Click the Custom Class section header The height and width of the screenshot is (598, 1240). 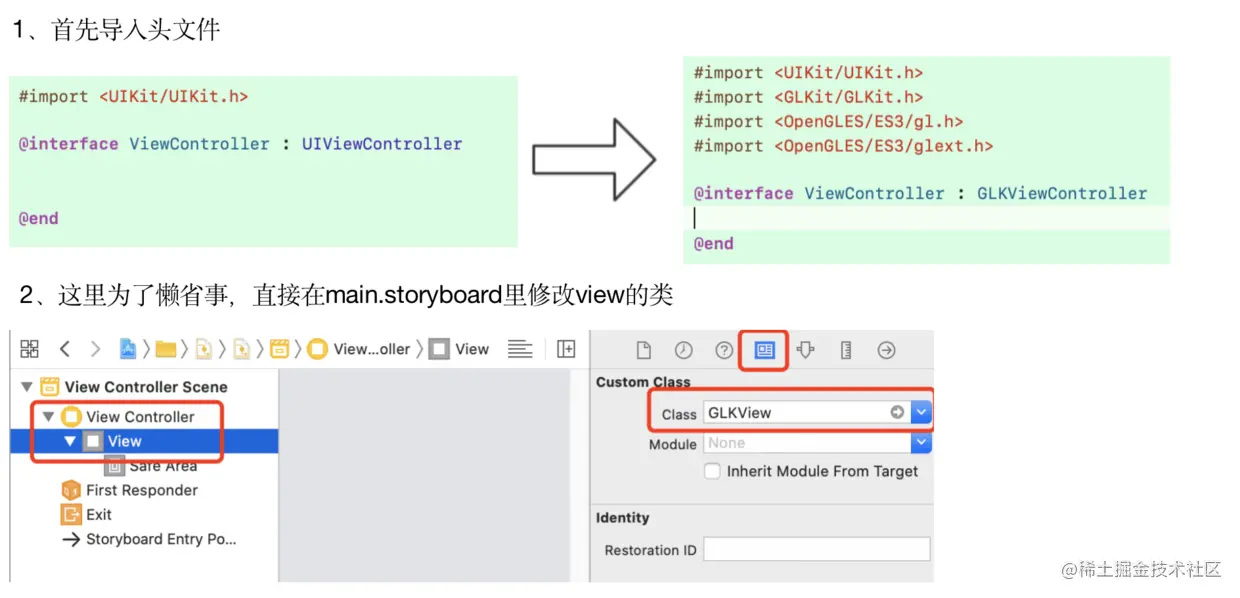pos(643,382)
